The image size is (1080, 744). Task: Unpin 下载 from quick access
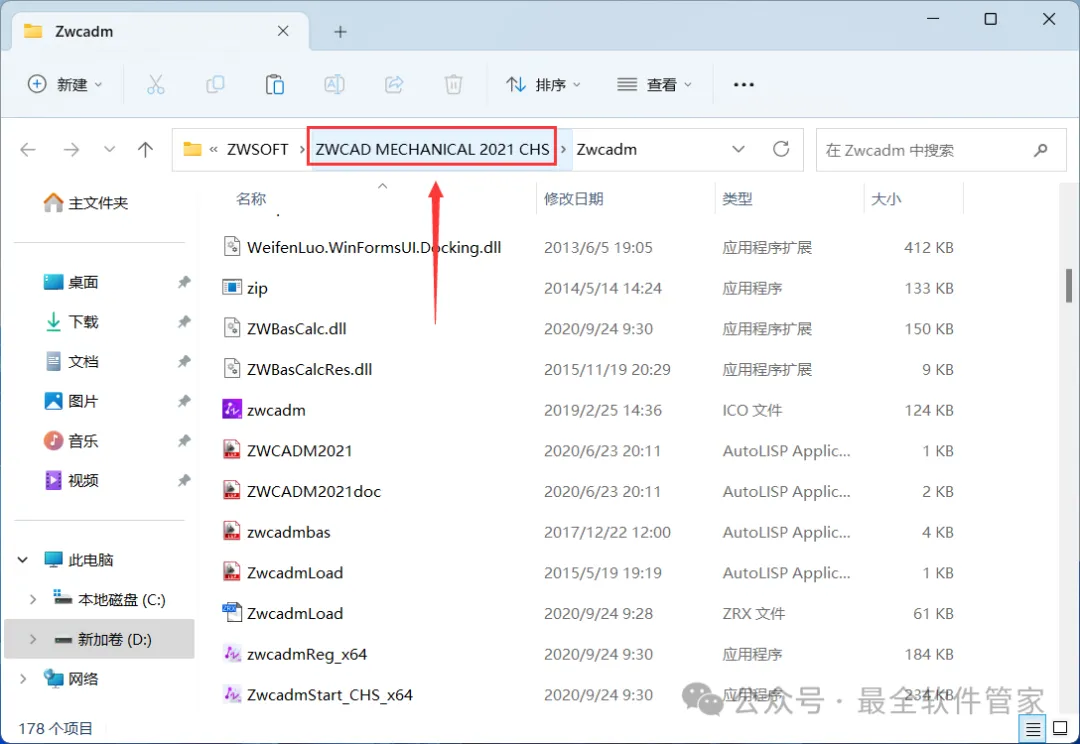pos(184,322)
